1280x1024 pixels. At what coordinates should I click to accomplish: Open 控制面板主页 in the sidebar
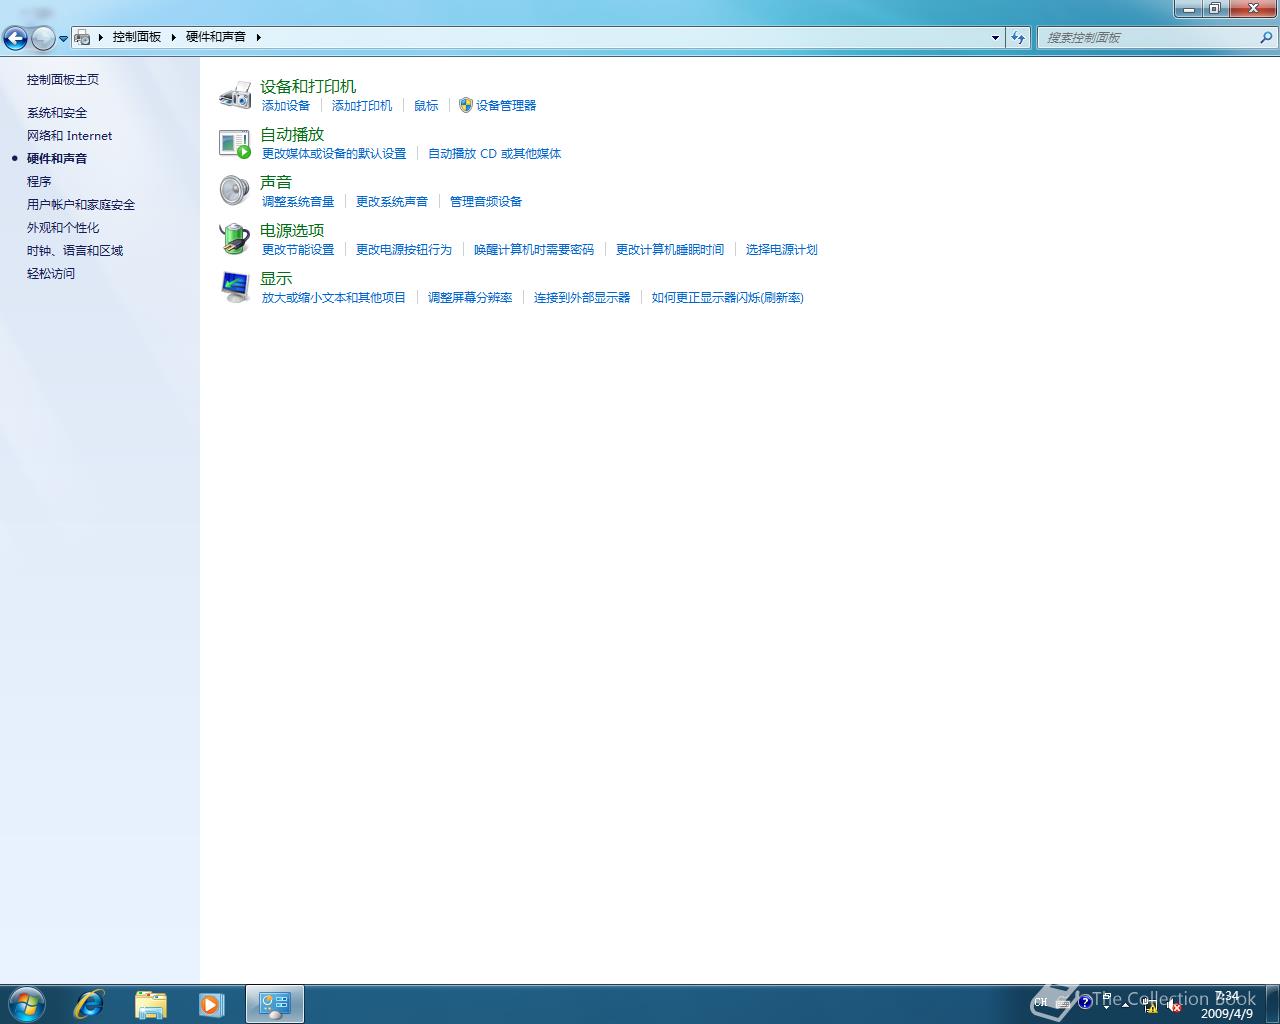[x=63, y=80]
